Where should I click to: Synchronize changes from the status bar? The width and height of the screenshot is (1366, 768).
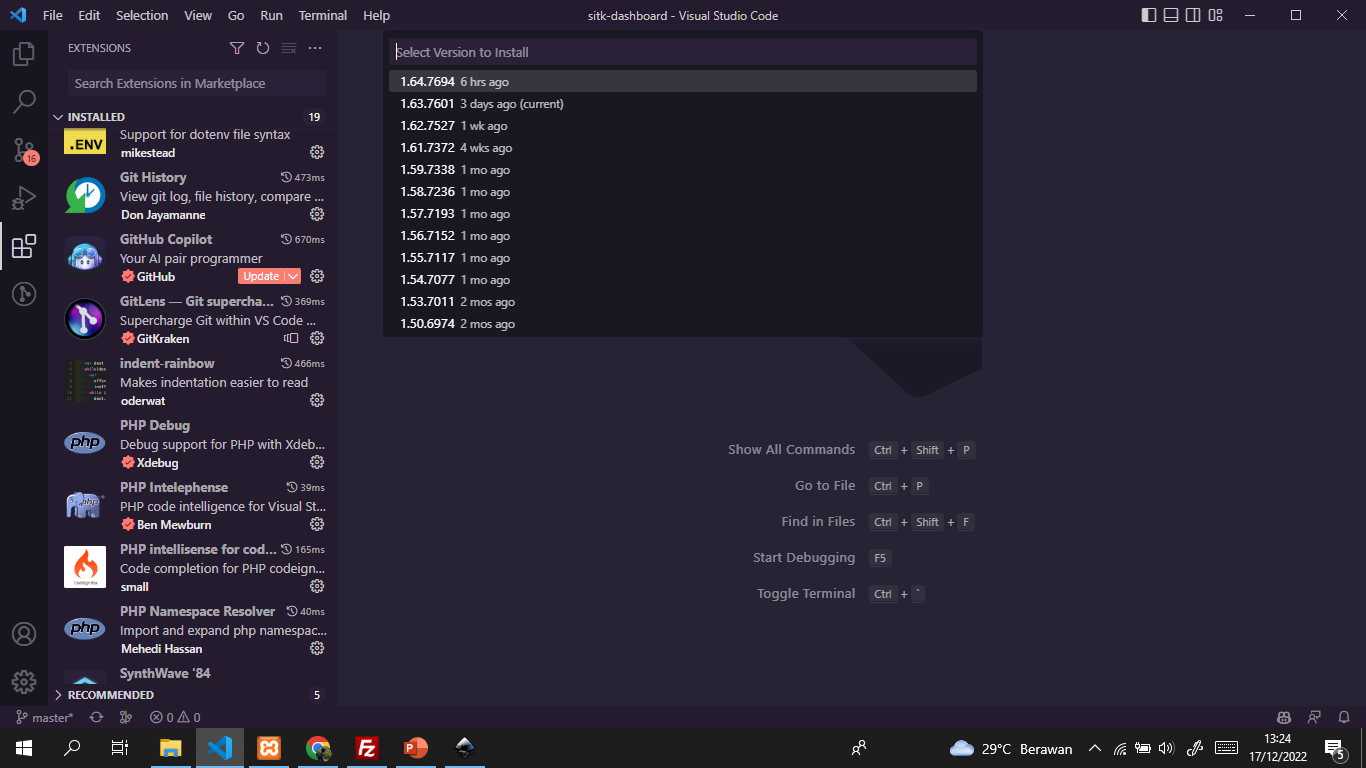coord(96,717)
